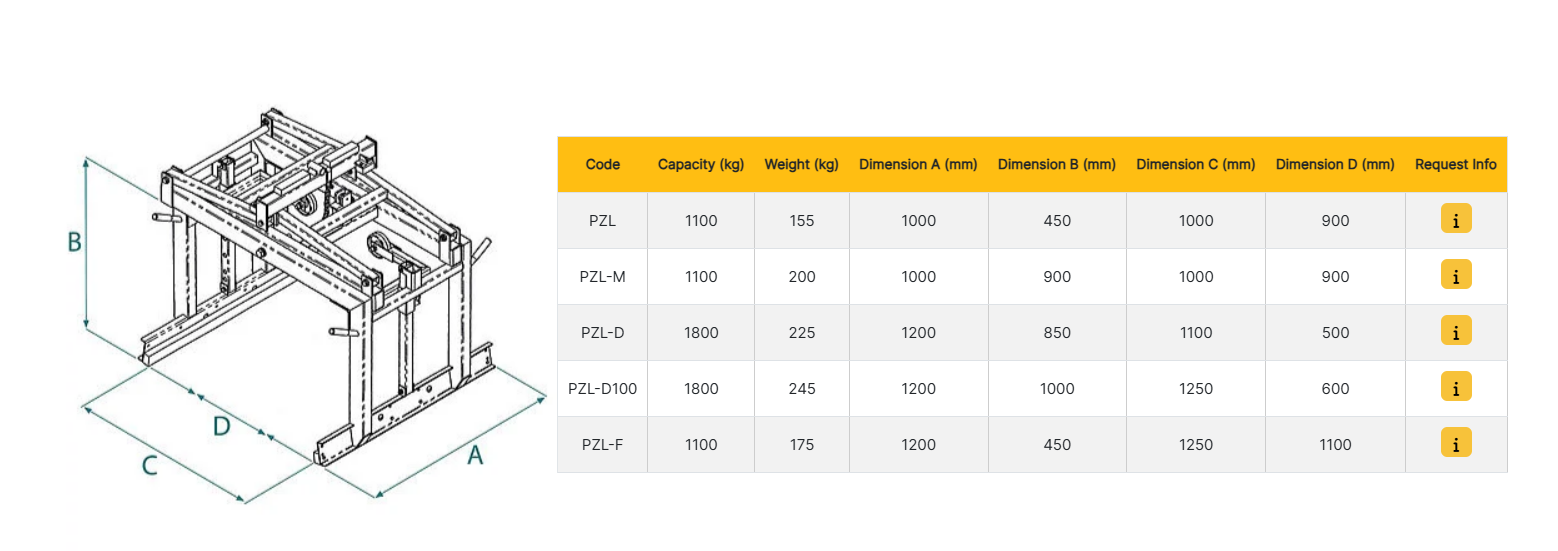Click the Request Info column header
The image size is (1558, 551).
1456,164
